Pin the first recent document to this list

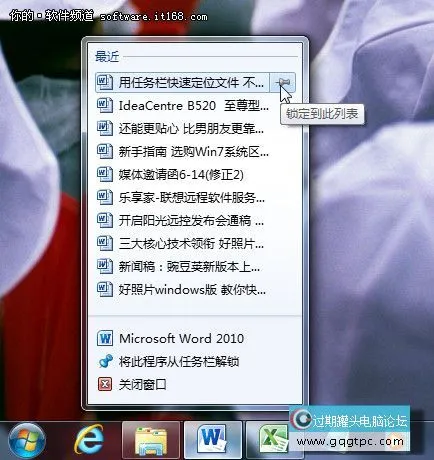[x=283, y=82]
